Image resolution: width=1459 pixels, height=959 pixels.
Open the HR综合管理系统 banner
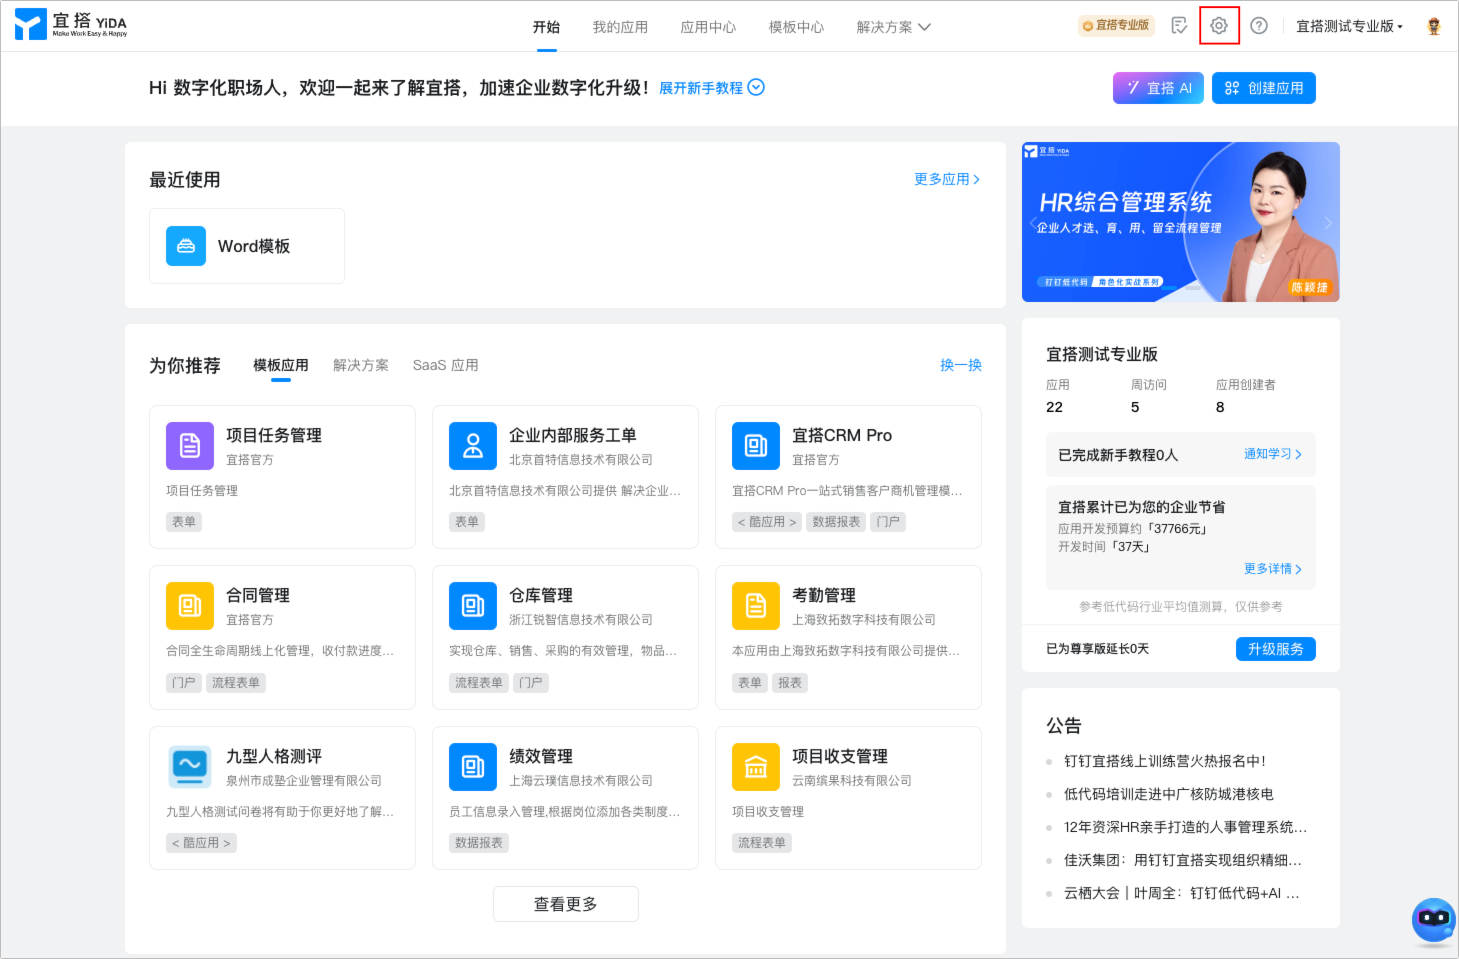pyautogui.click(x=1181, y=222)
